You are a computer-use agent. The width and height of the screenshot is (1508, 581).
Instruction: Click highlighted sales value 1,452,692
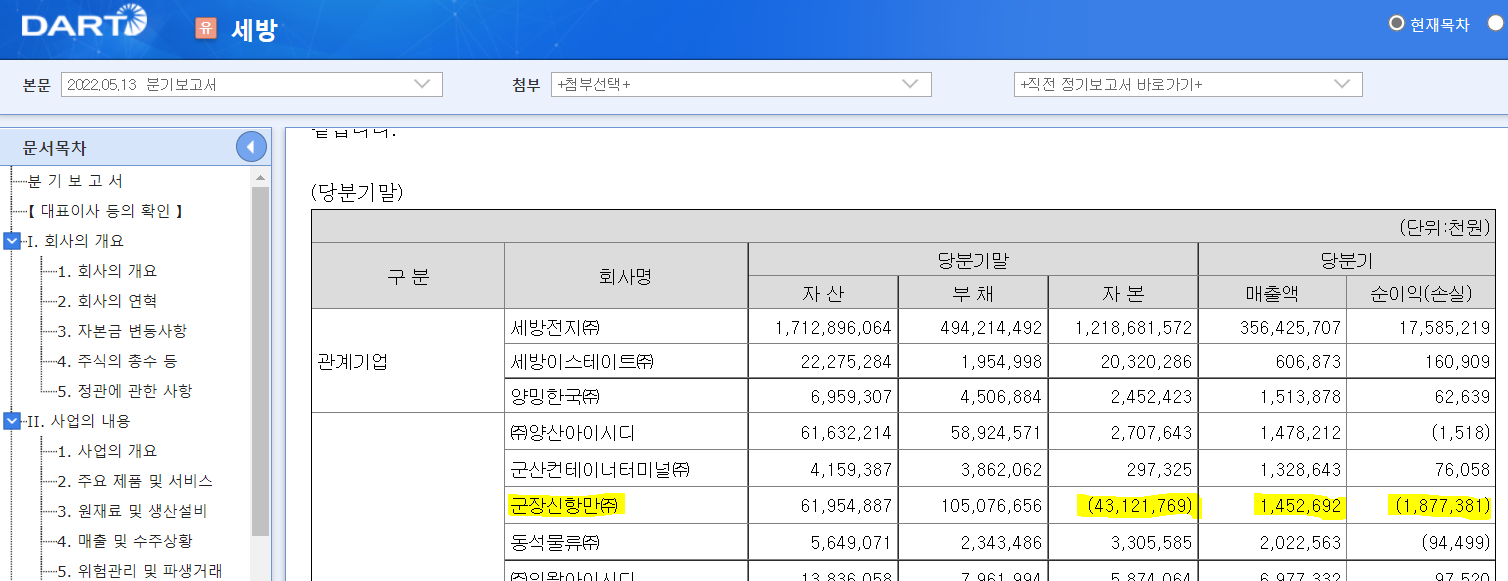(x=1298, y=506)
